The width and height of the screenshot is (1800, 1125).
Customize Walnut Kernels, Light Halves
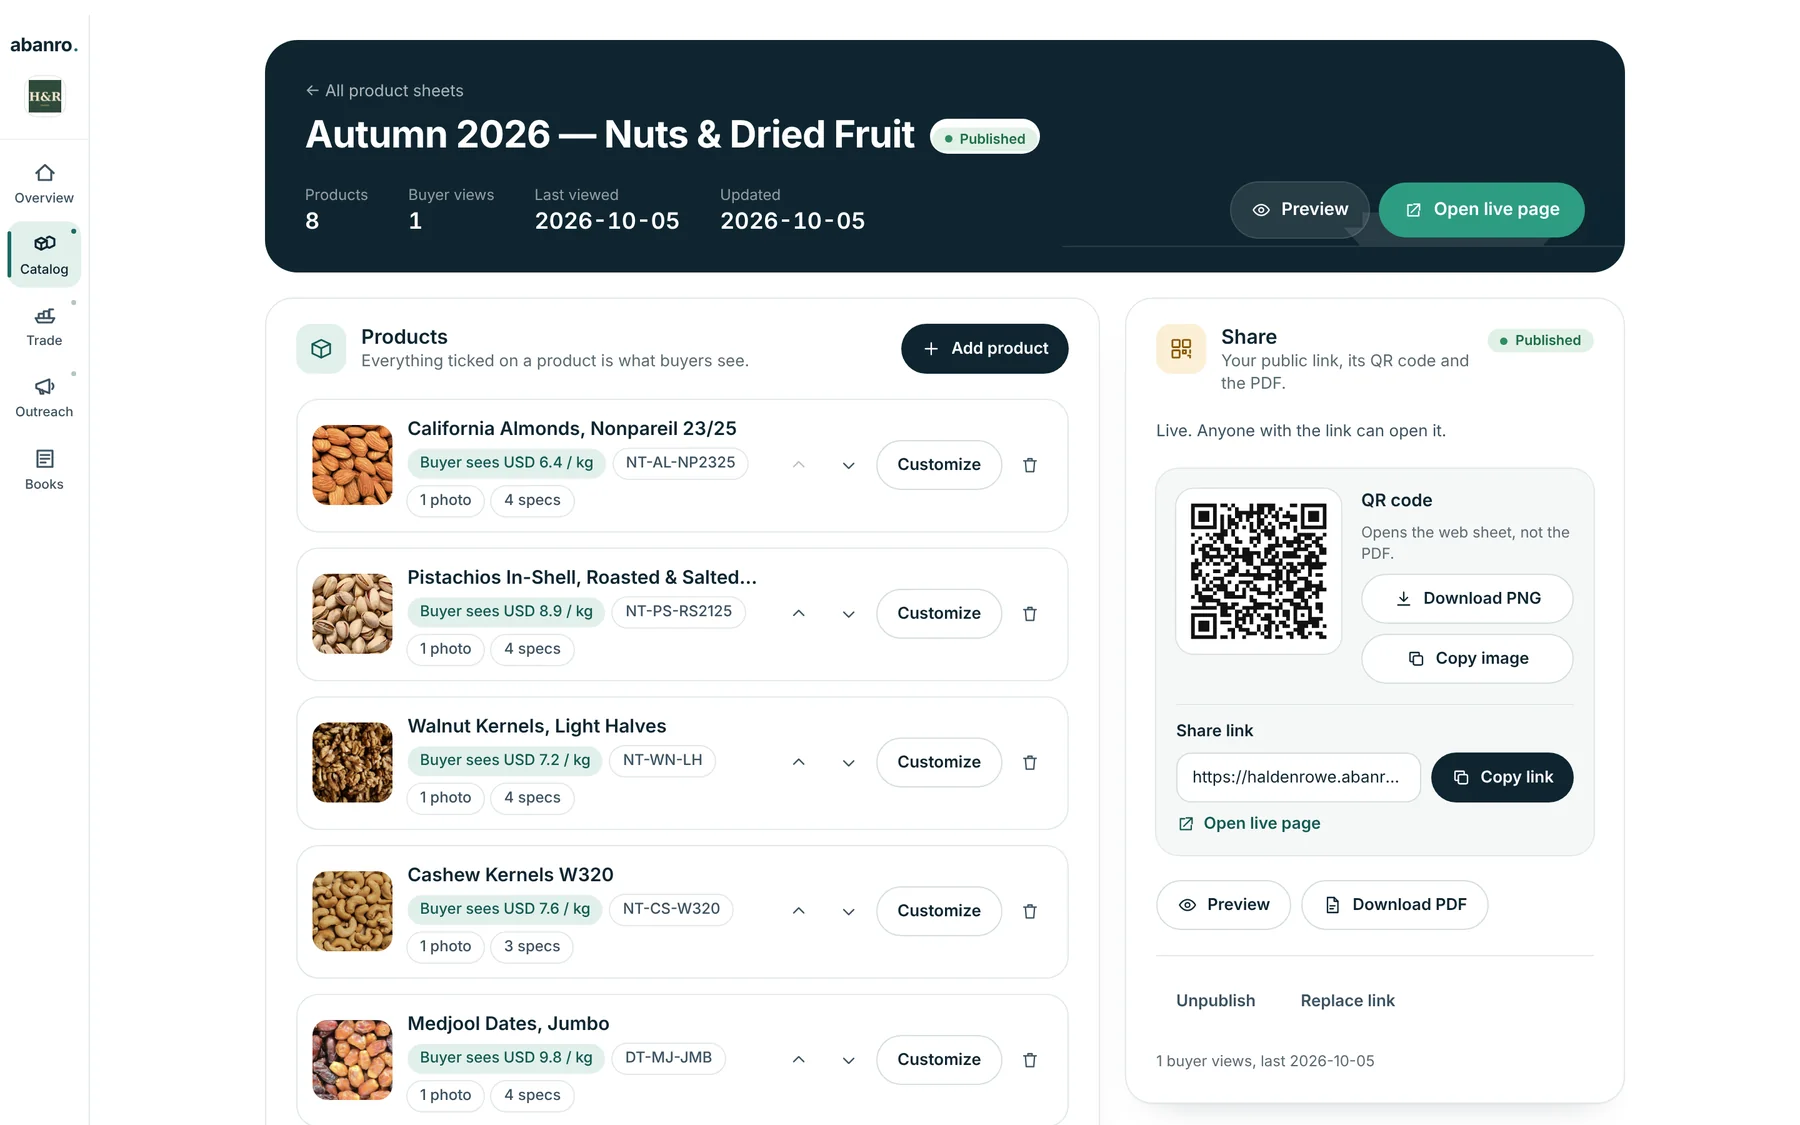939,762
